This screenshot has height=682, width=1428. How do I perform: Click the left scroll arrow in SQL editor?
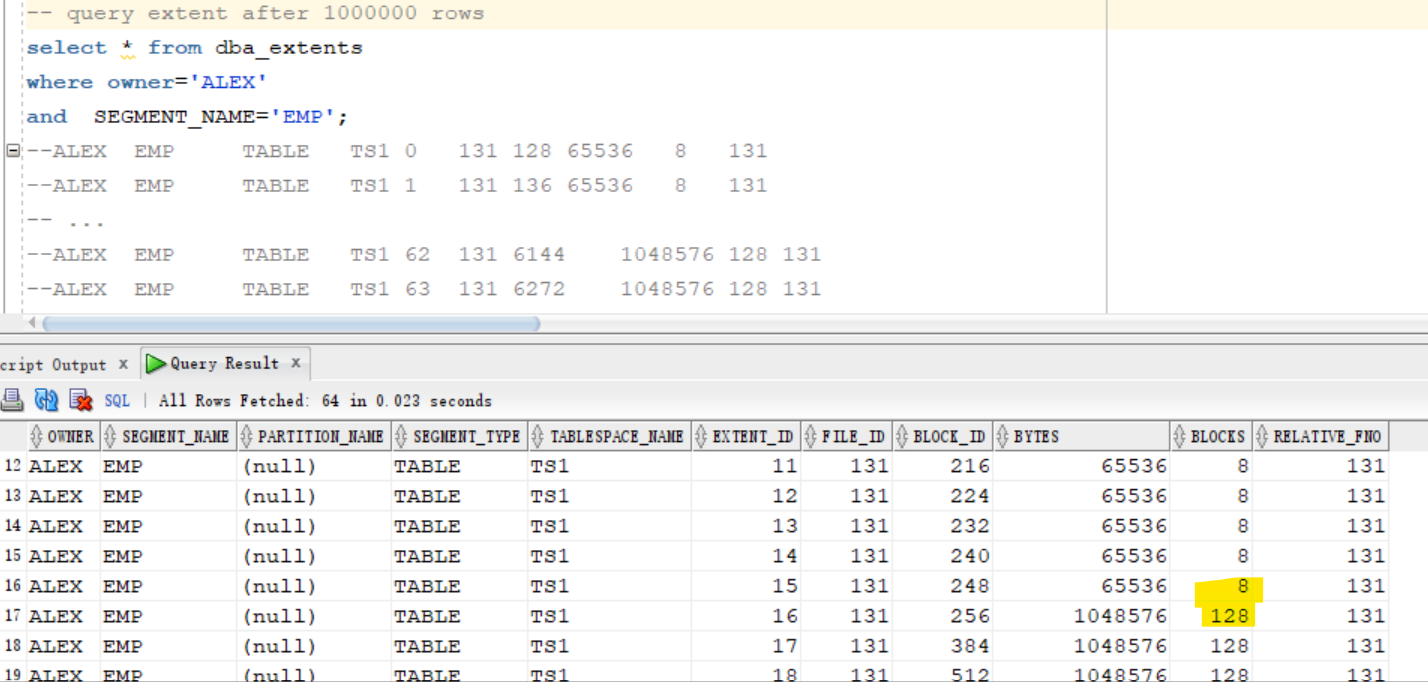point(32,324)
